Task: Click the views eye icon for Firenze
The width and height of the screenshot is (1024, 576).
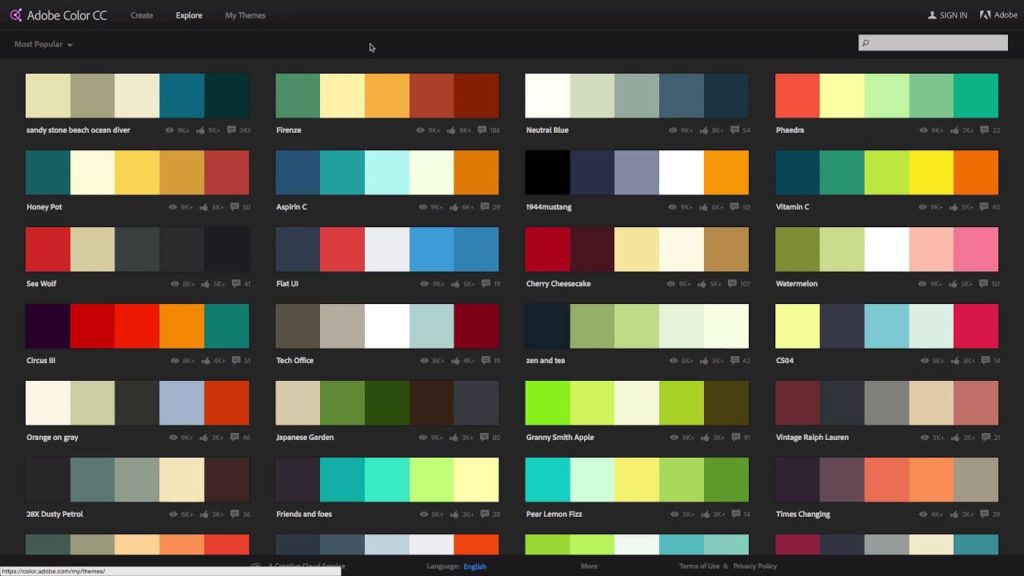Action: [420, 130]
